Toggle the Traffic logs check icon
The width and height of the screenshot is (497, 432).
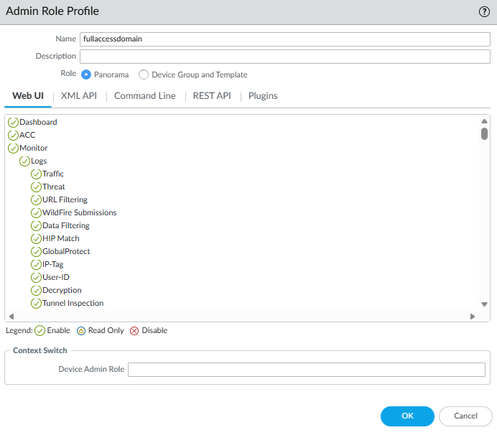coord(36,174)
